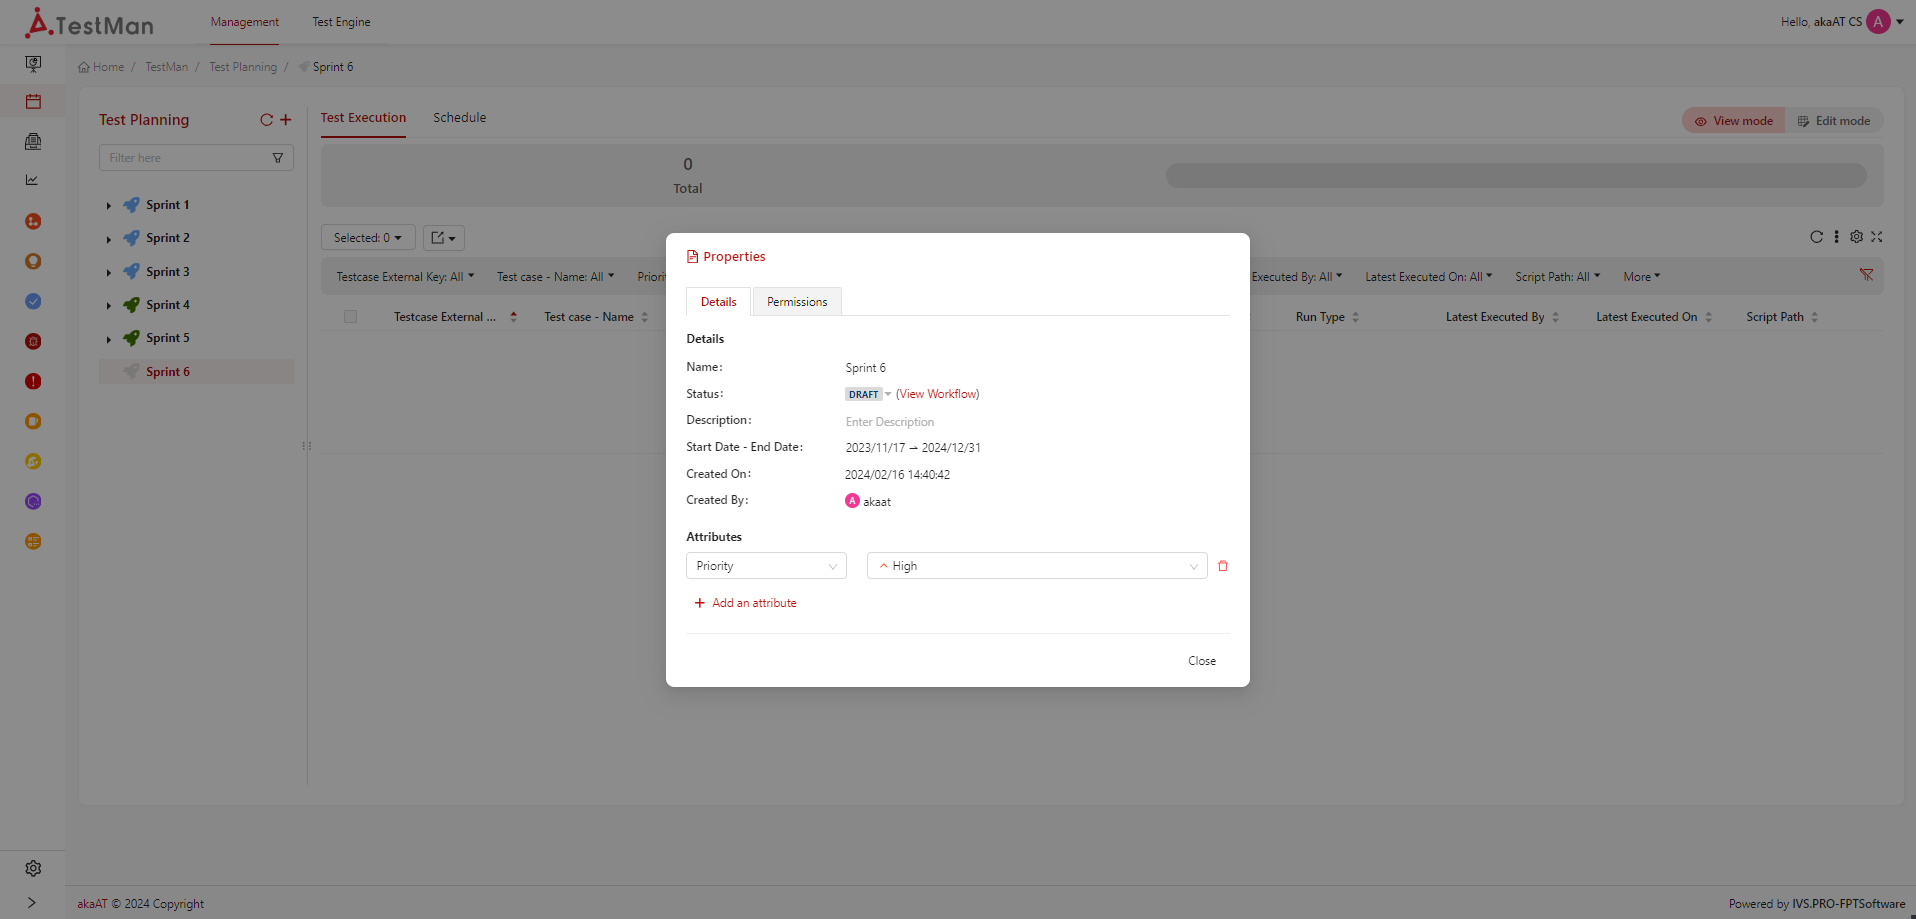This screenshot has width=1916, height=919.
Task: Open the red bug sidebar icon
Action: (33, 341)
